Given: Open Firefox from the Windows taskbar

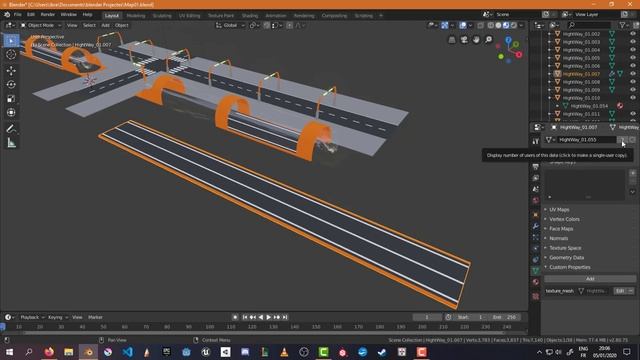Looking at the screenshot, I should click(x=49, y=352).
